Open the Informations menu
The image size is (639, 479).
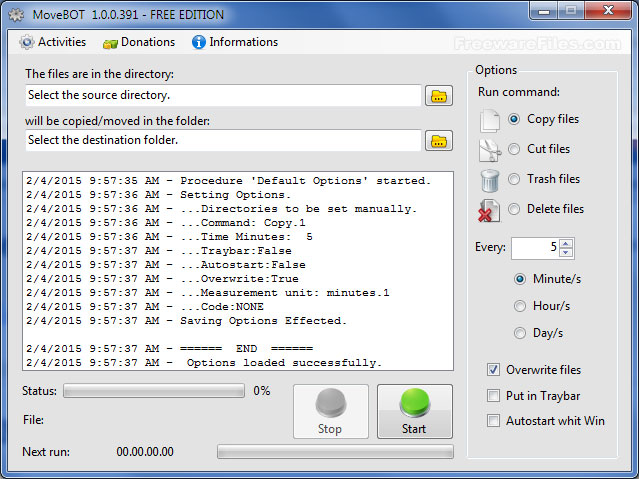coord(235,42)
